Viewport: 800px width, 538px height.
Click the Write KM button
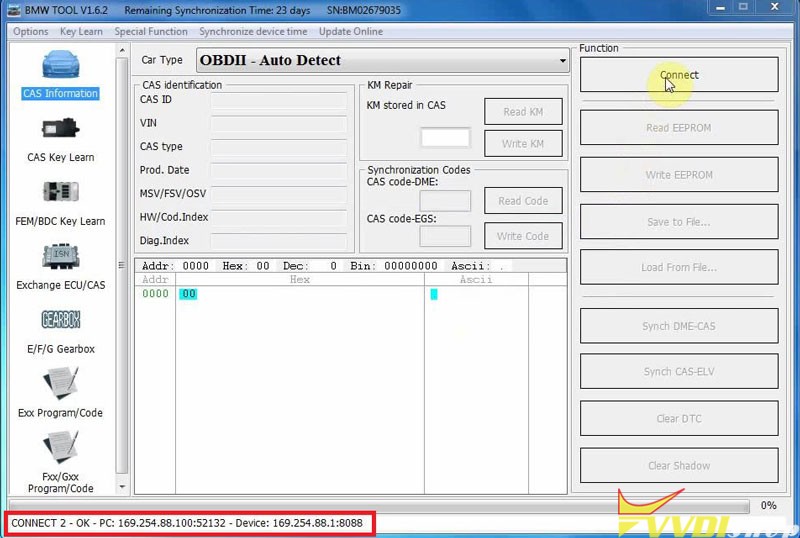coord(523,143)
